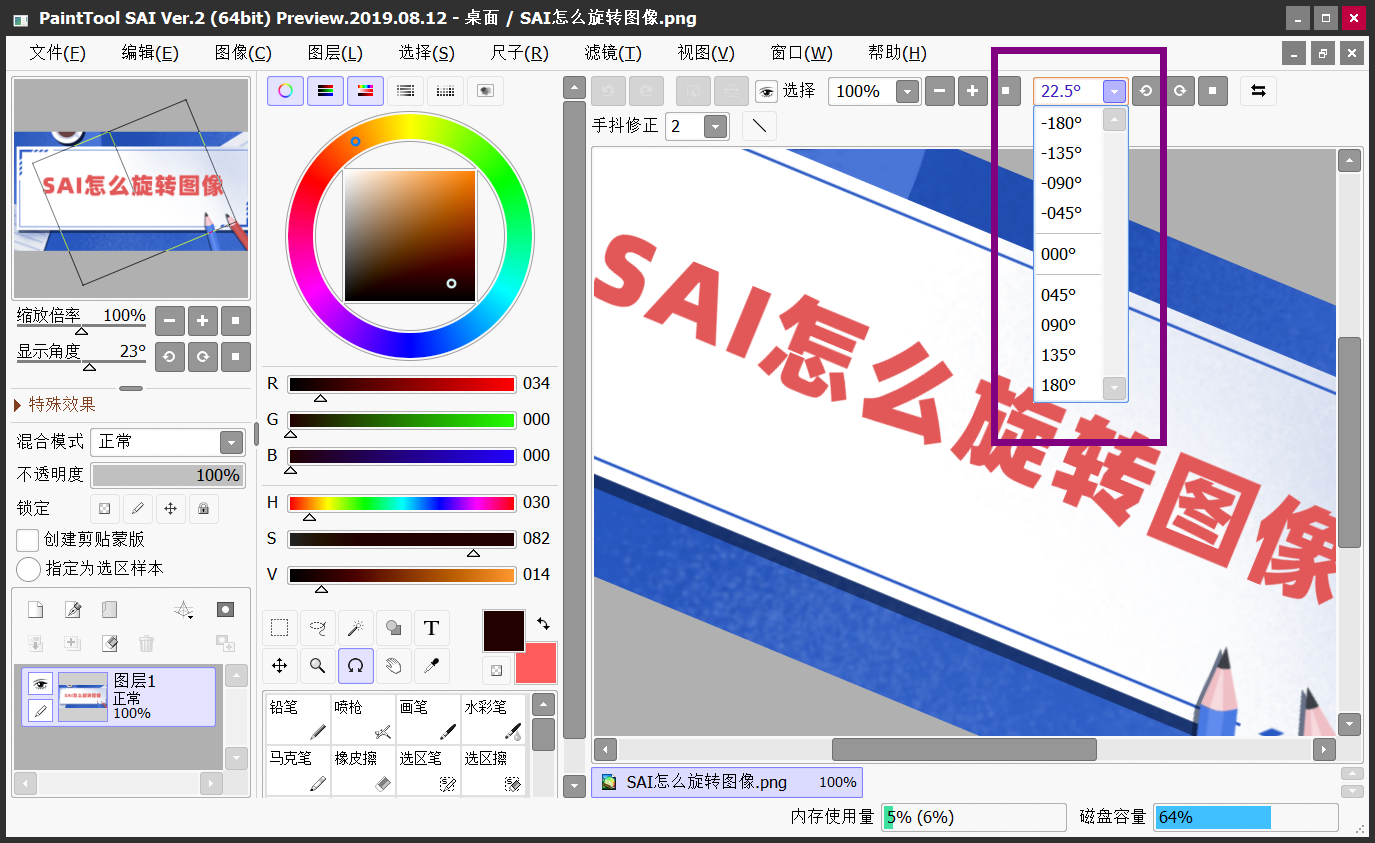This screenshot has height=843, width=1375.
Task: Open the 图层(L) menu
Action: [x=335, y=53]
